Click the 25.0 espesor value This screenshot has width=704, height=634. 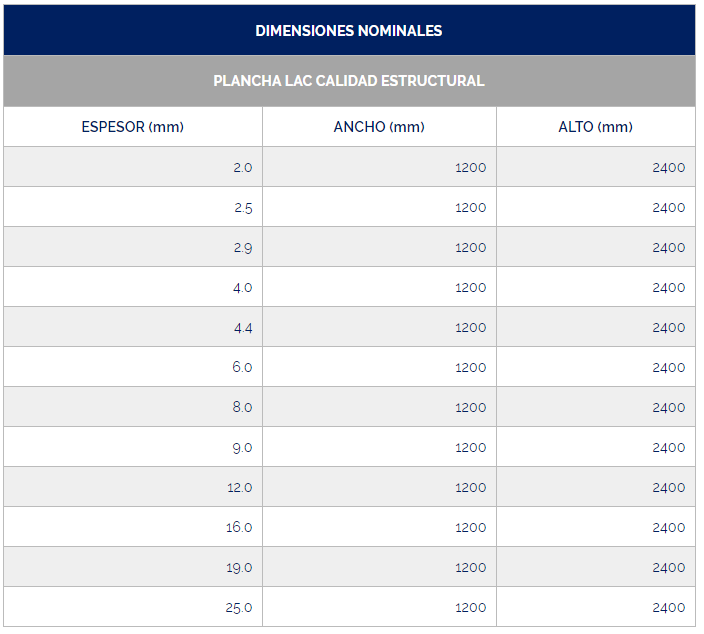click(239, 607)
